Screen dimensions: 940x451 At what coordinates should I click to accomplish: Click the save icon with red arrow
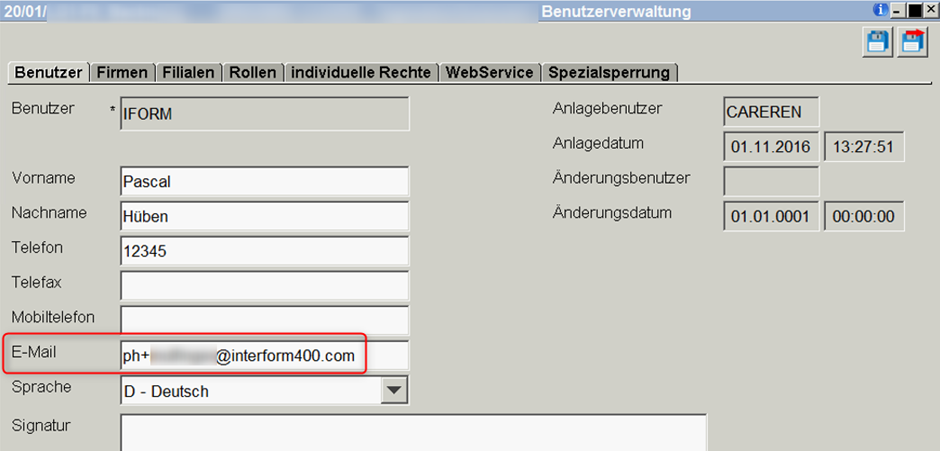[x=912, y=42]
